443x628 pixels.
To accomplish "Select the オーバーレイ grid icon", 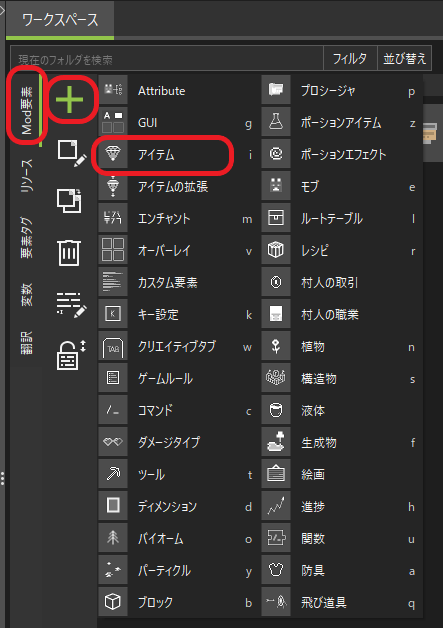I will [x=113, y=250].
